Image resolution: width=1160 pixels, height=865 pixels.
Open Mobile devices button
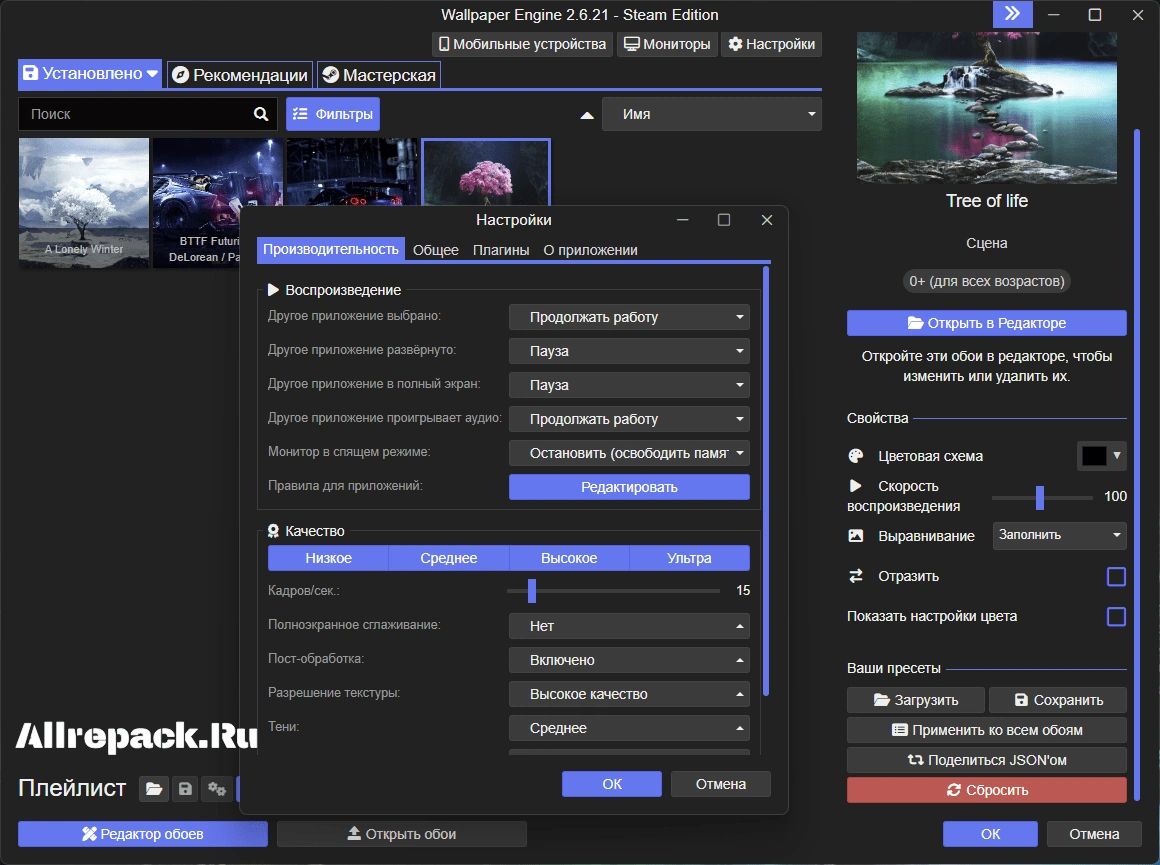(x=522, y=44)
